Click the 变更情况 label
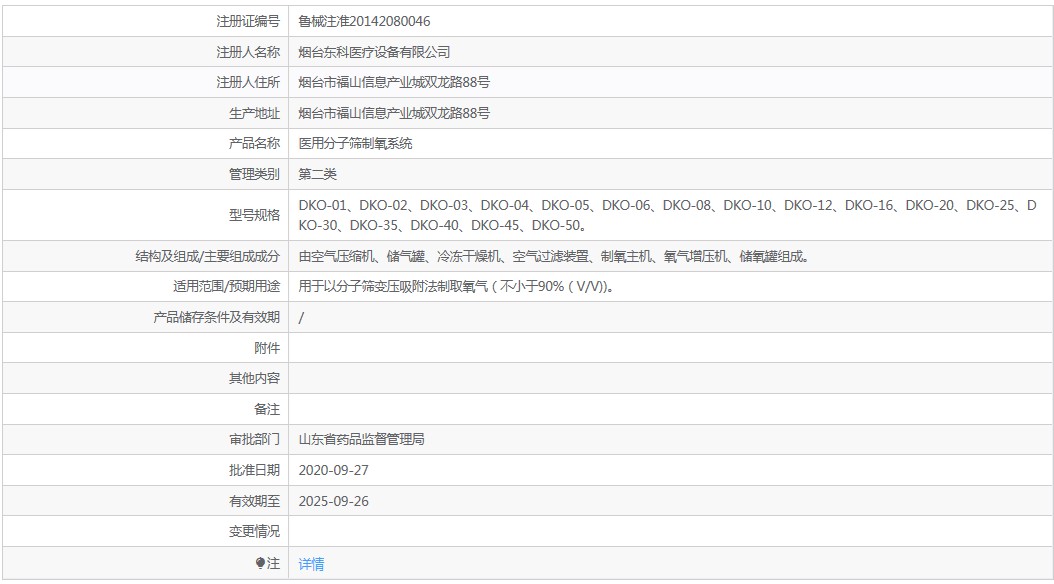The image size is (1054, 584). coord(254,532)
